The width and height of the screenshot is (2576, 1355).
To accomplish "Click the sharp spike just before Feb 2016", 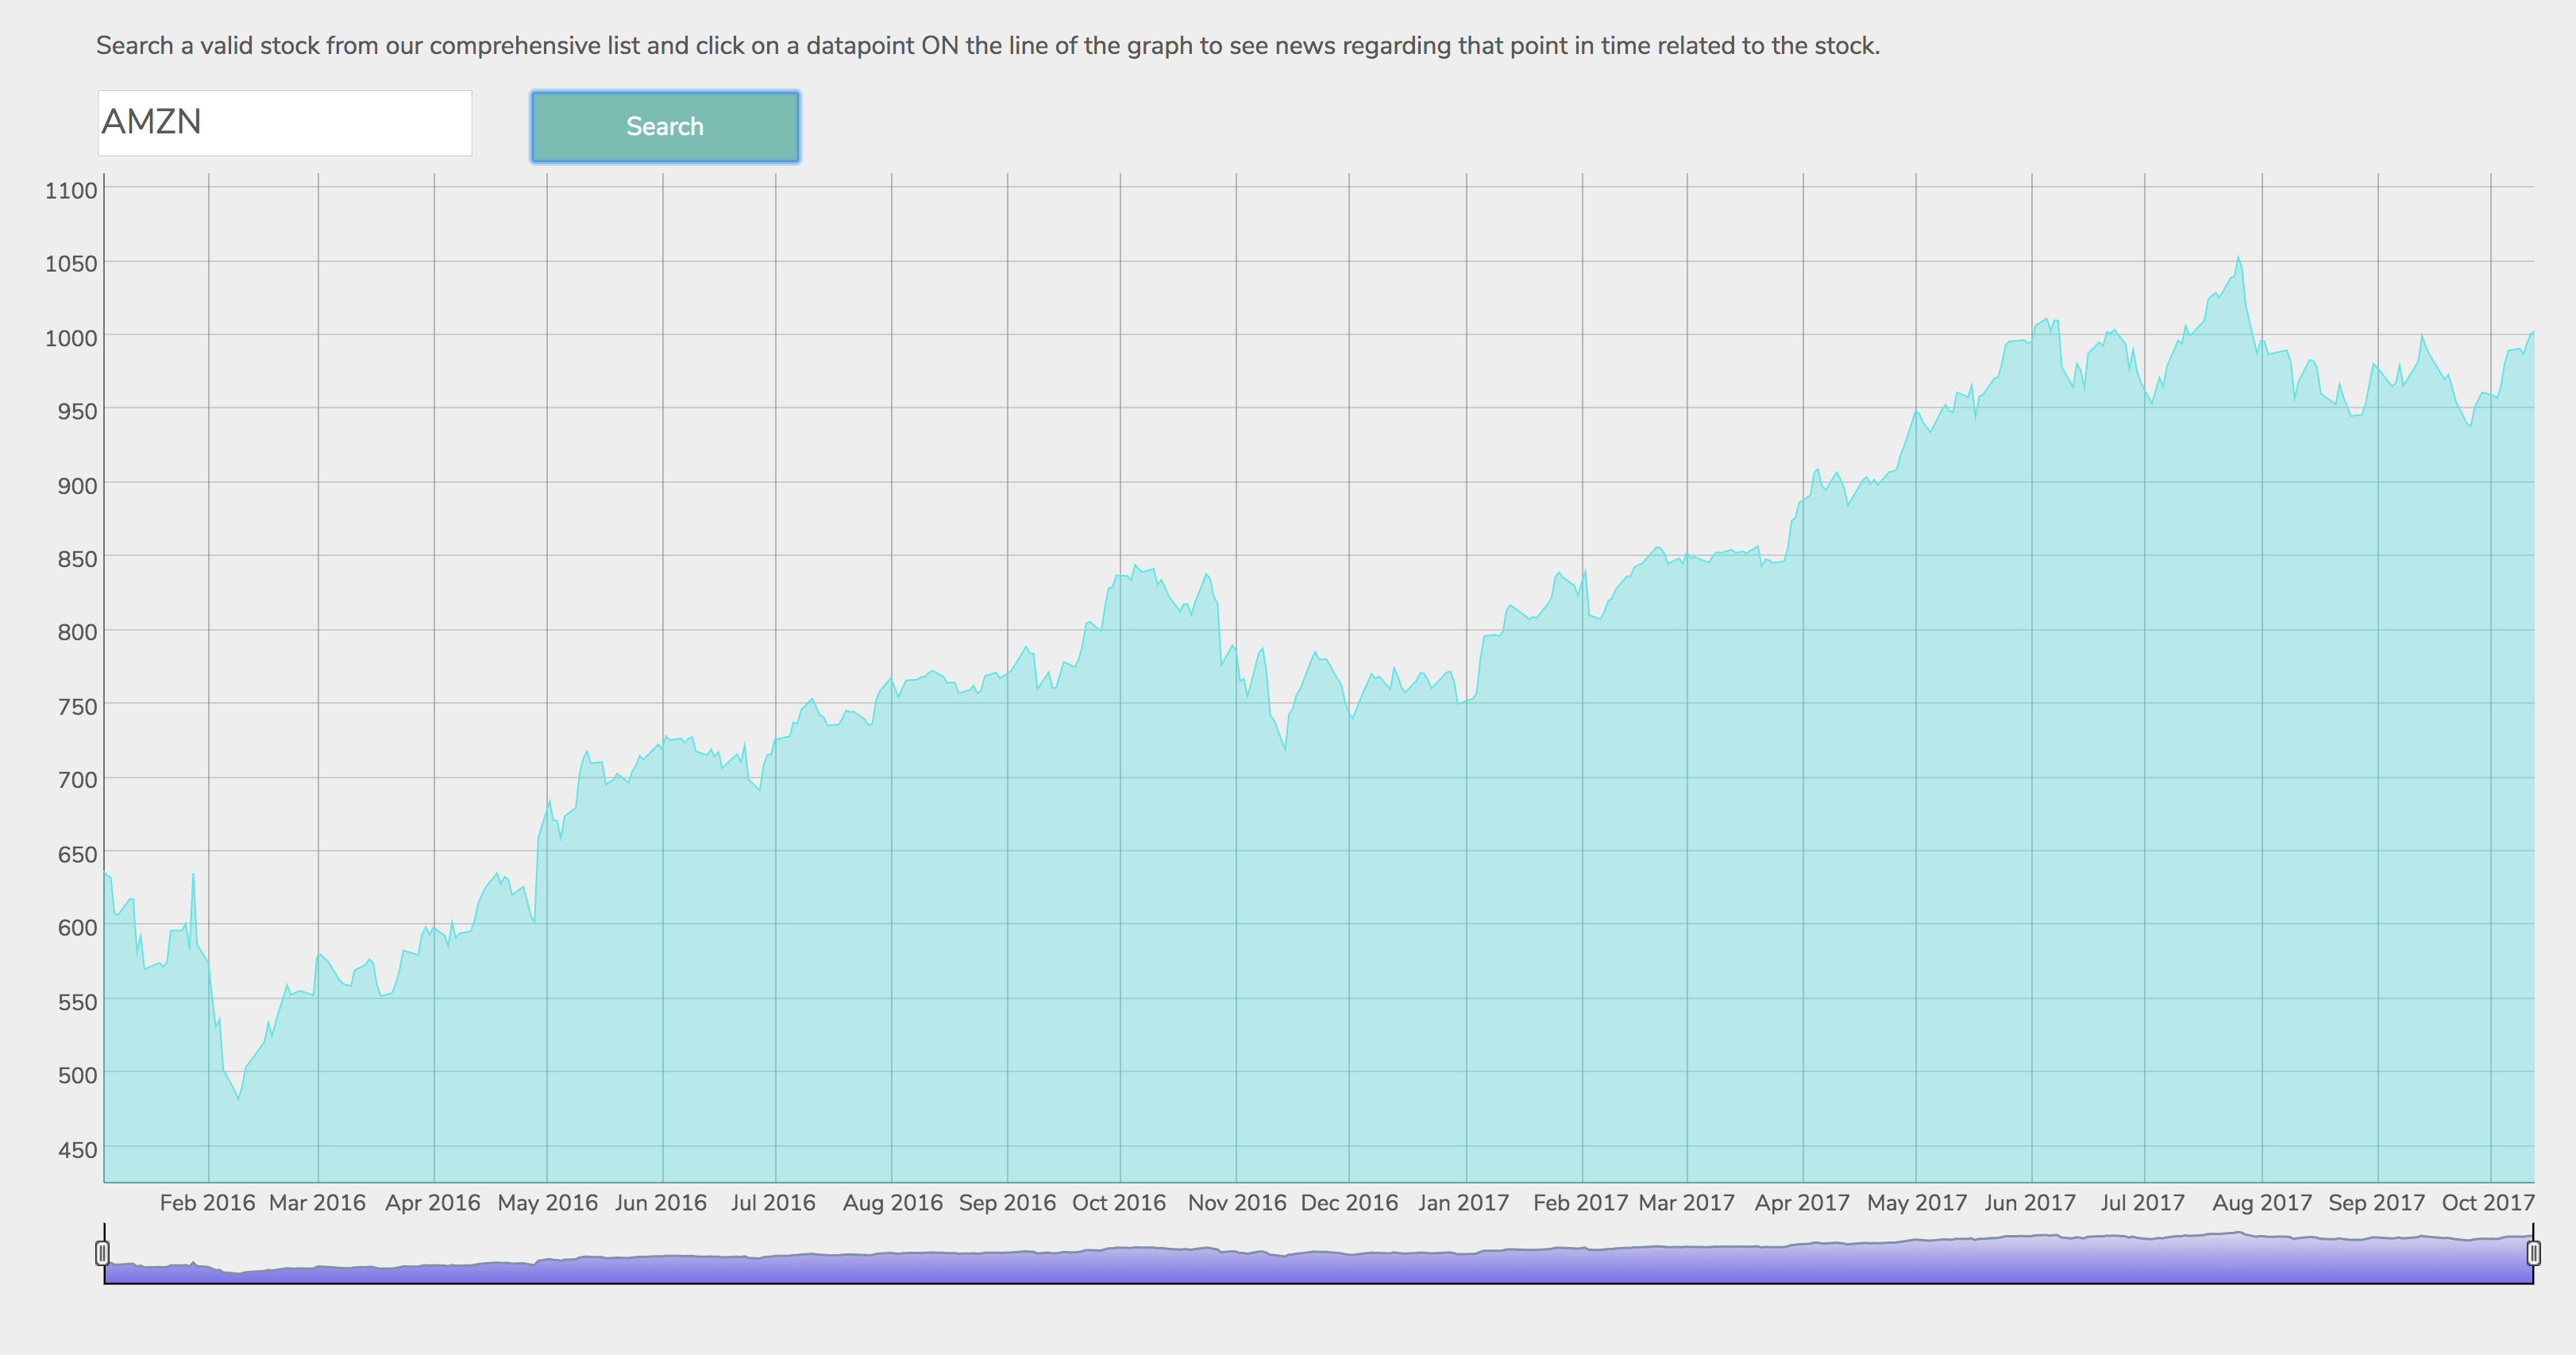I will (193, 875).
